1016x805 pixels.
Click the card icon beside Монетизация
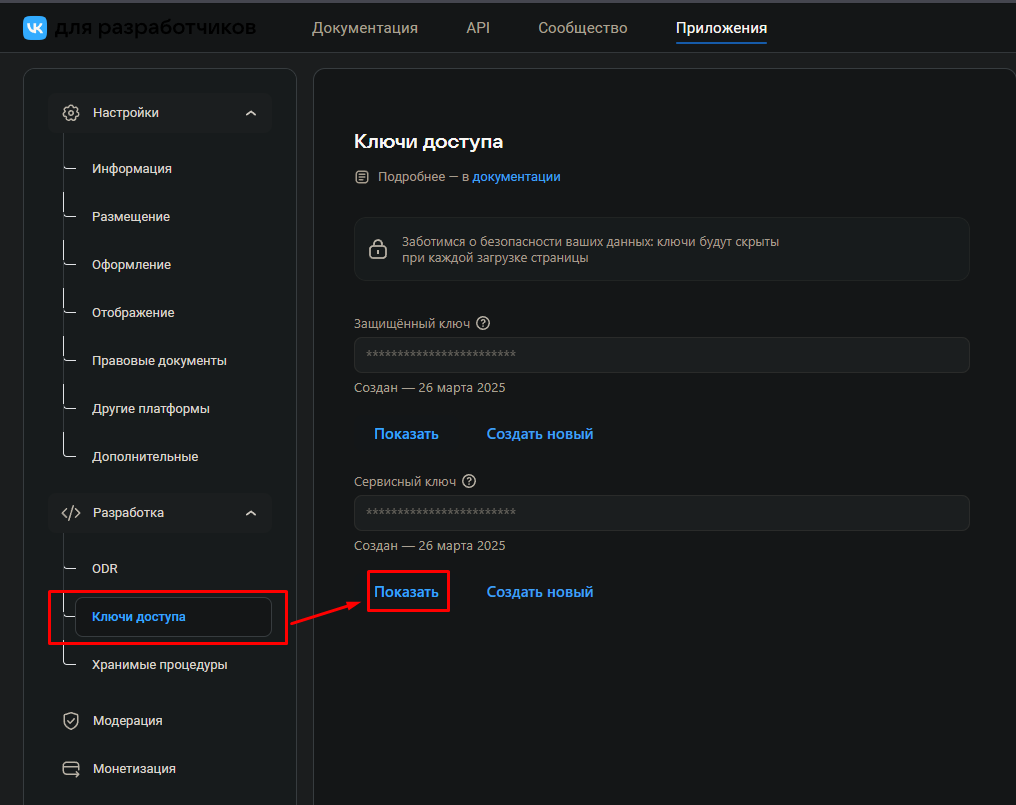(x=70, y=768)
